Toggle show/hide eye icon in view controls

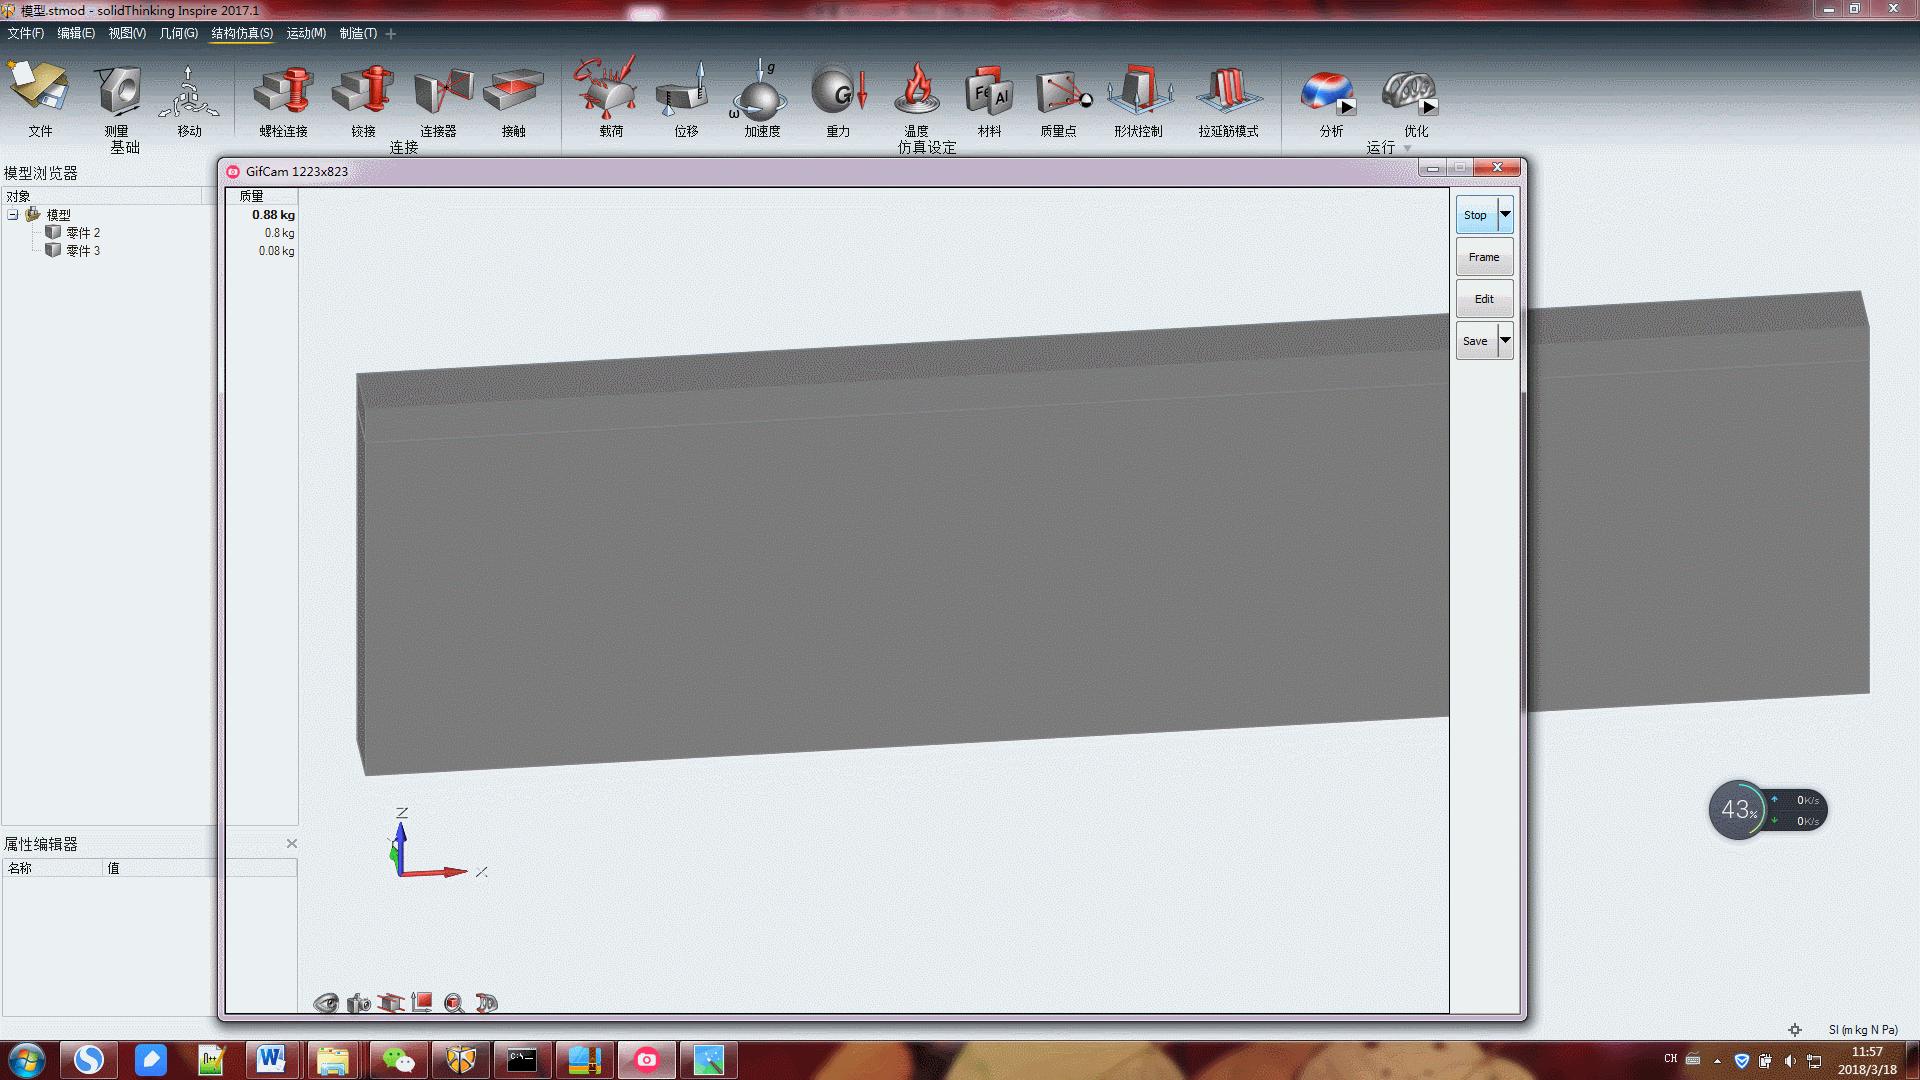pyautogui.click(x=326, y=1003)
